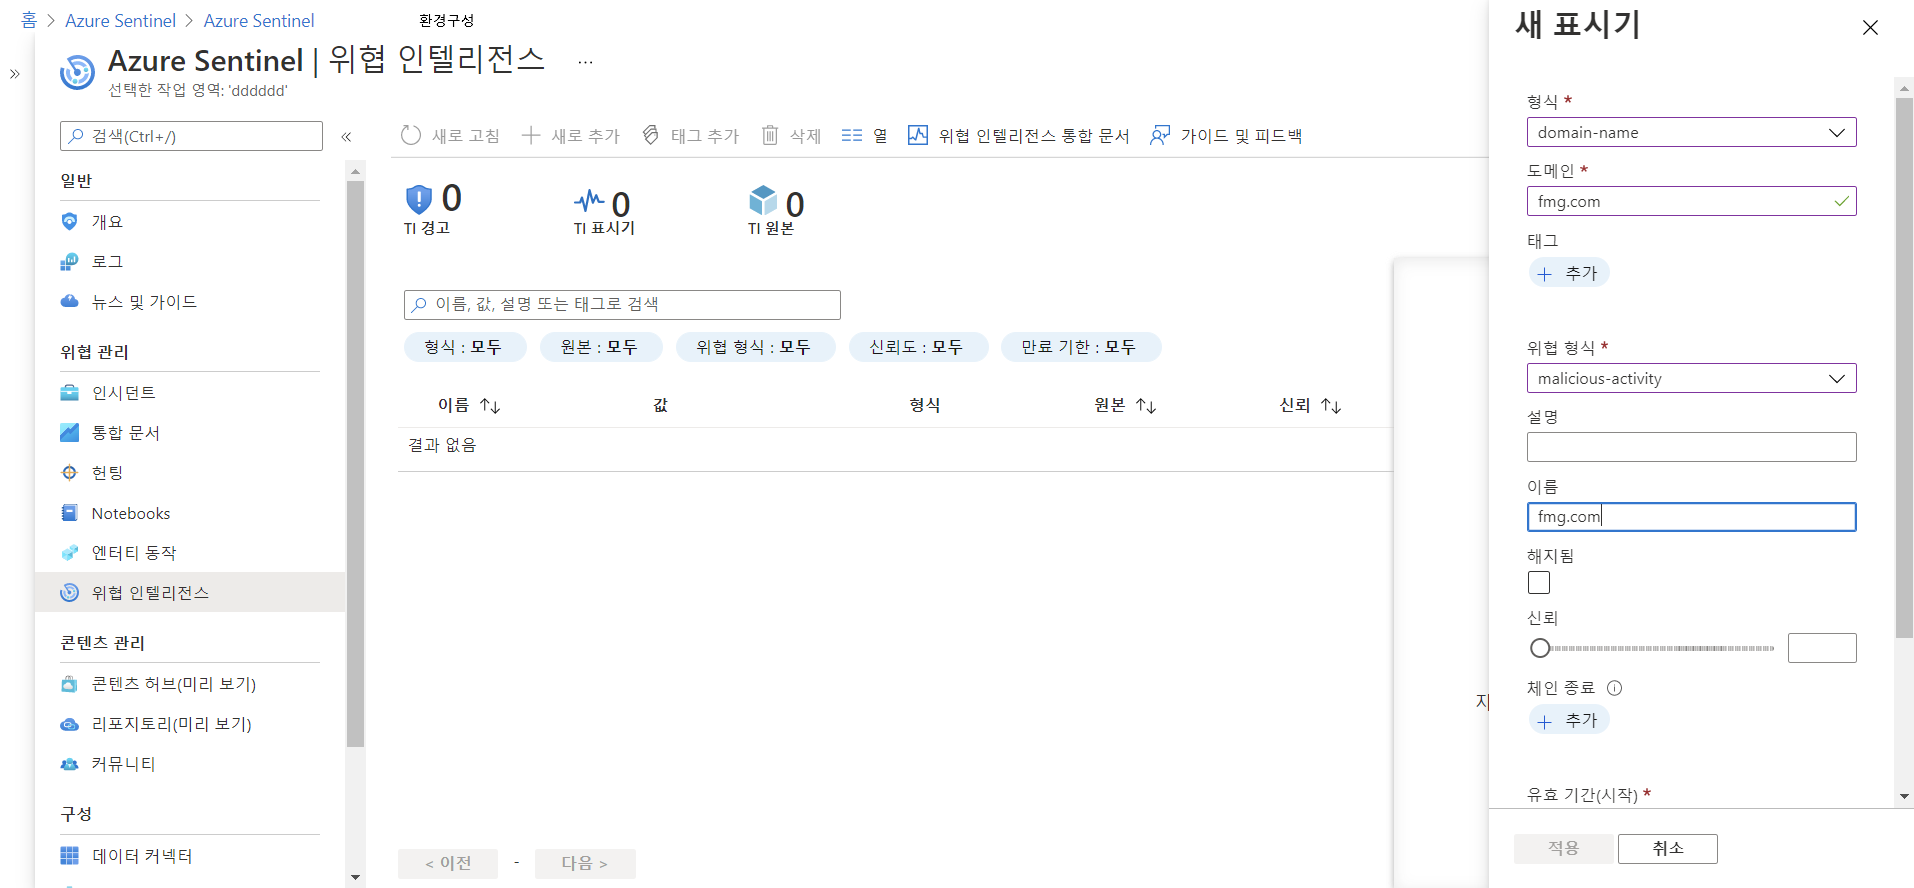Click the 값 column header

[x=661, y=405]
